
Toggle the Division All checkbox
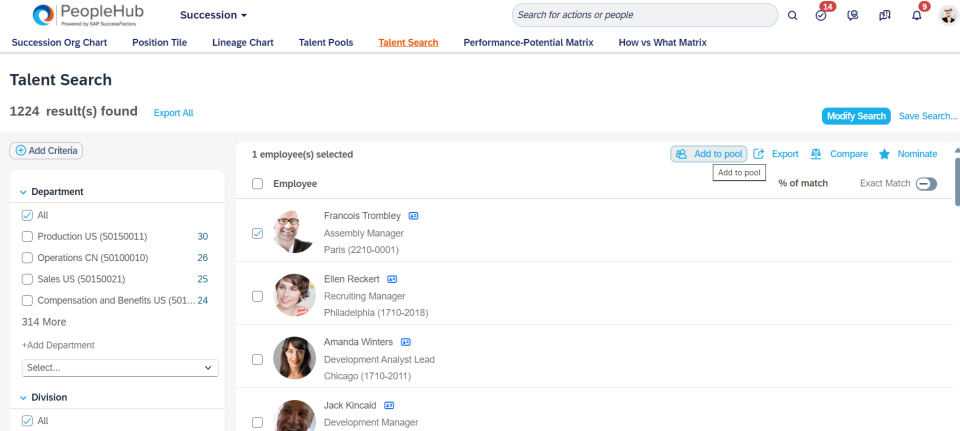[27, 421]
